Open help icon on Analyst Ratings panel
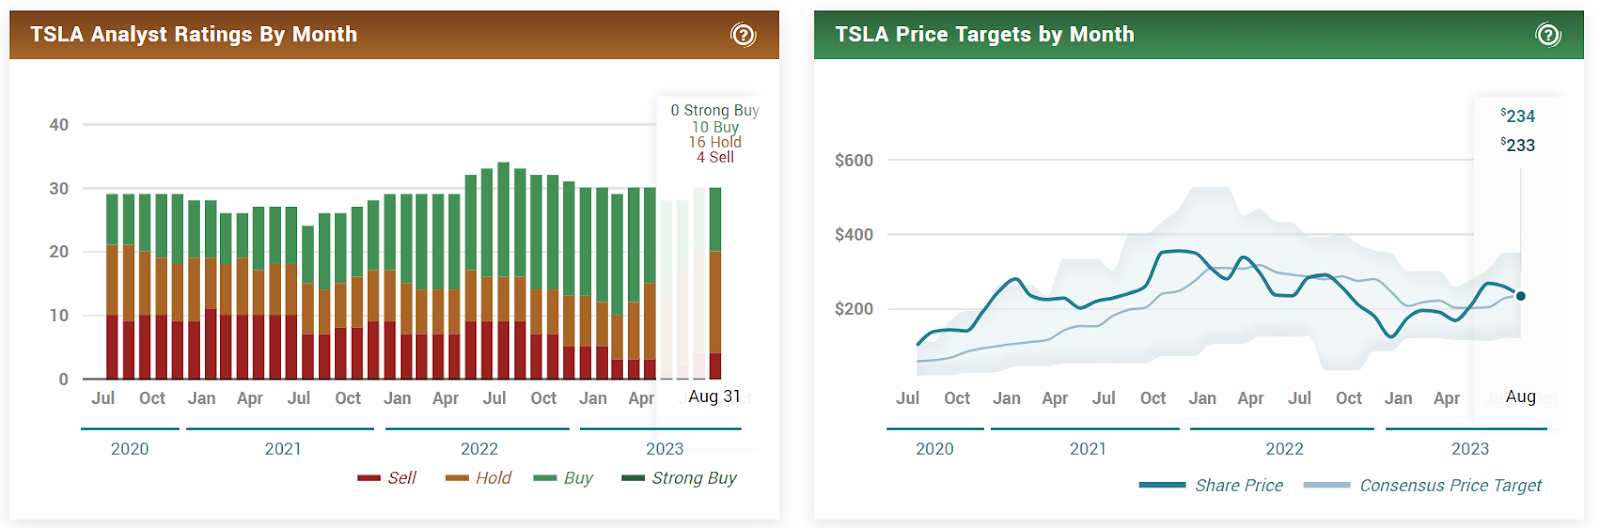 [x=743, y=35]
